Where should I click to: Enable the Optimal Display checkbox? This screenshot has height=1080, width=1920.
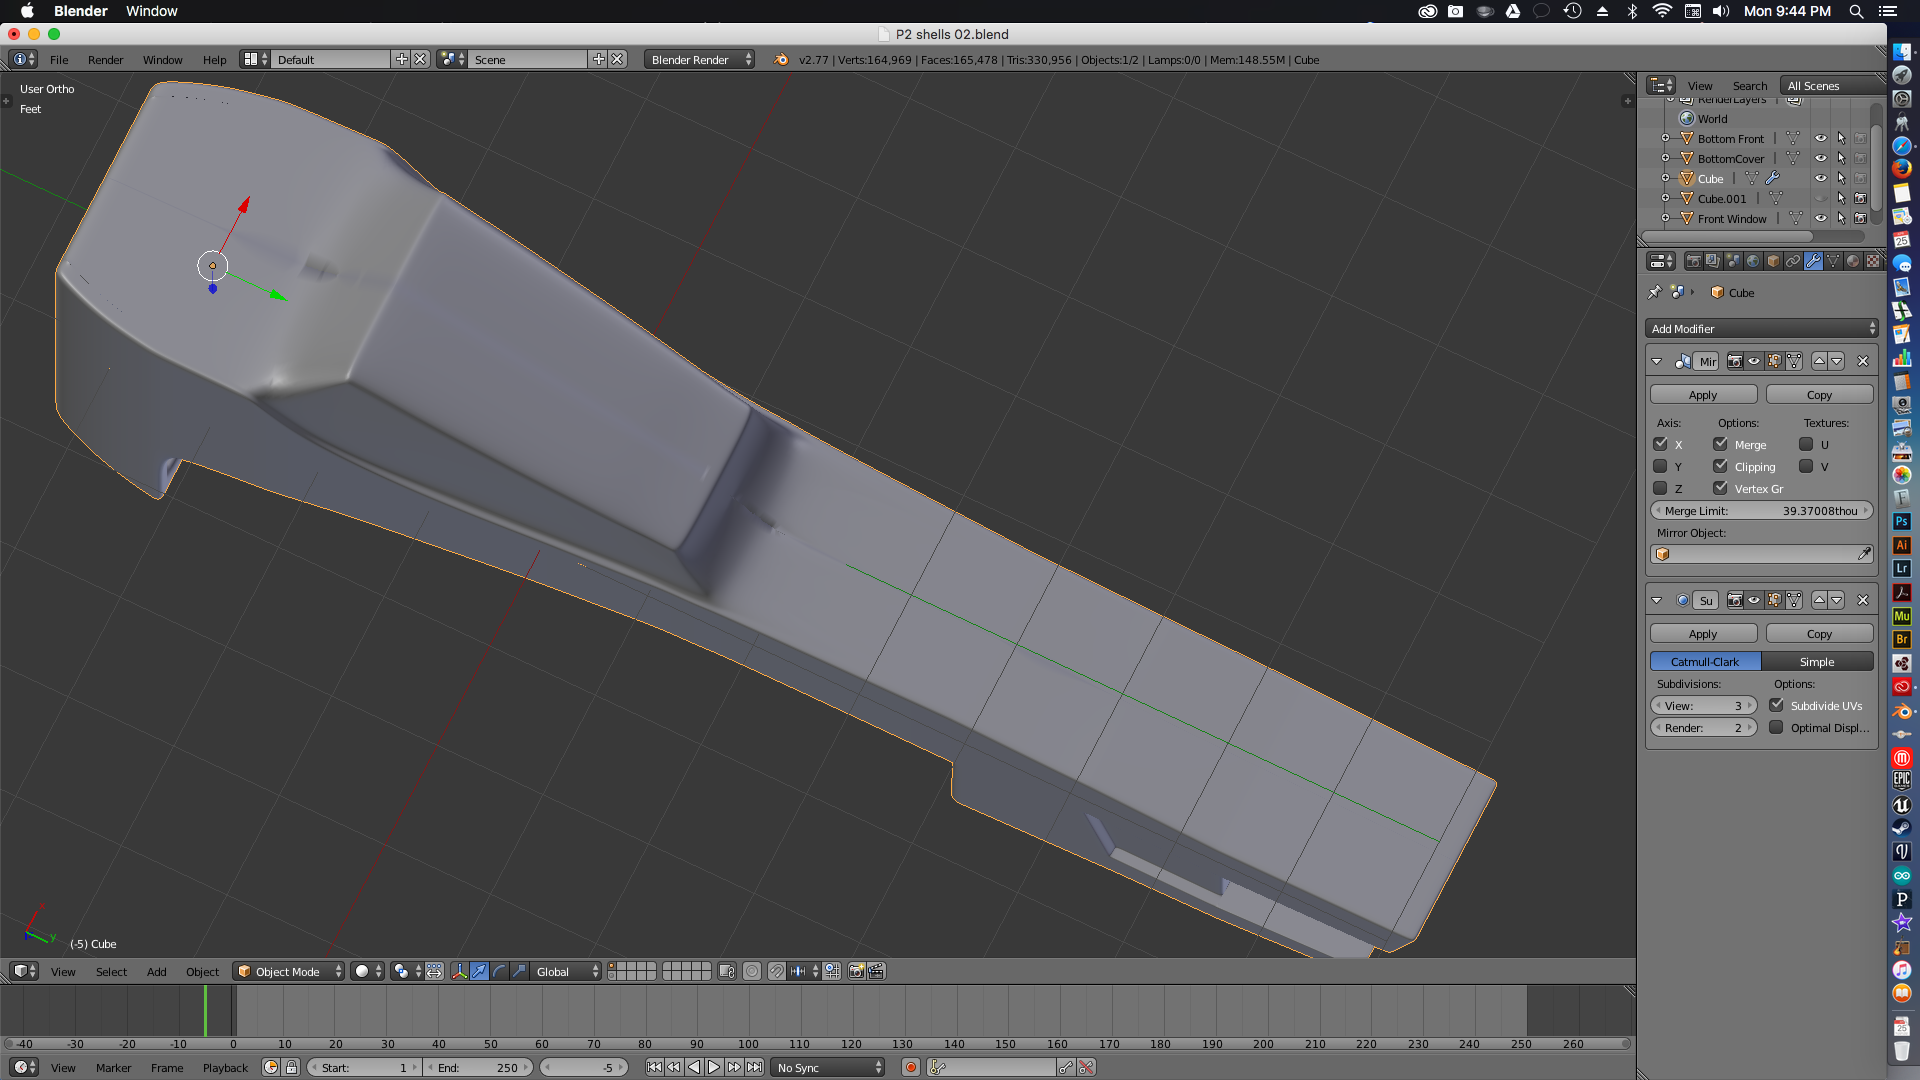[1776, 727]
